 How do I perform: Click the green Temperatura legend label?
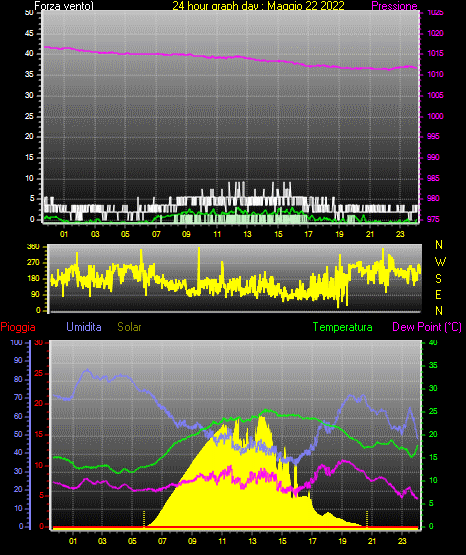pyautogui.click(x=343, y=327)
